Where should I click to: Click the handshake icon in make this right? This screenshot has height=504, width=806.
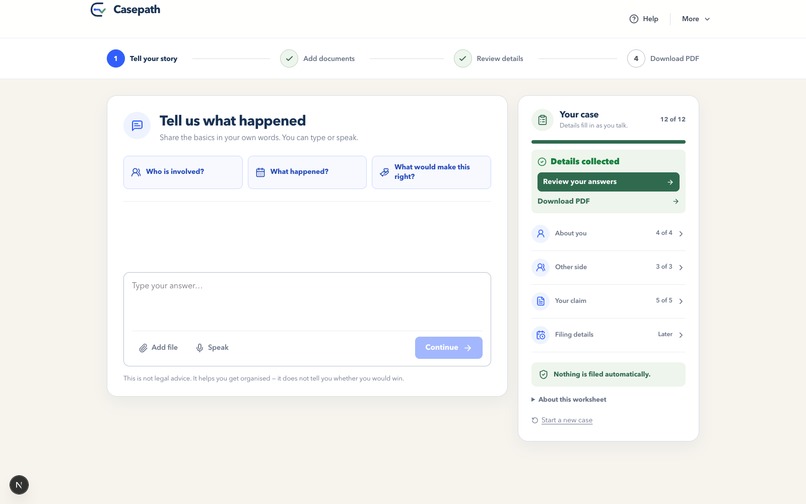click(384, 172)
